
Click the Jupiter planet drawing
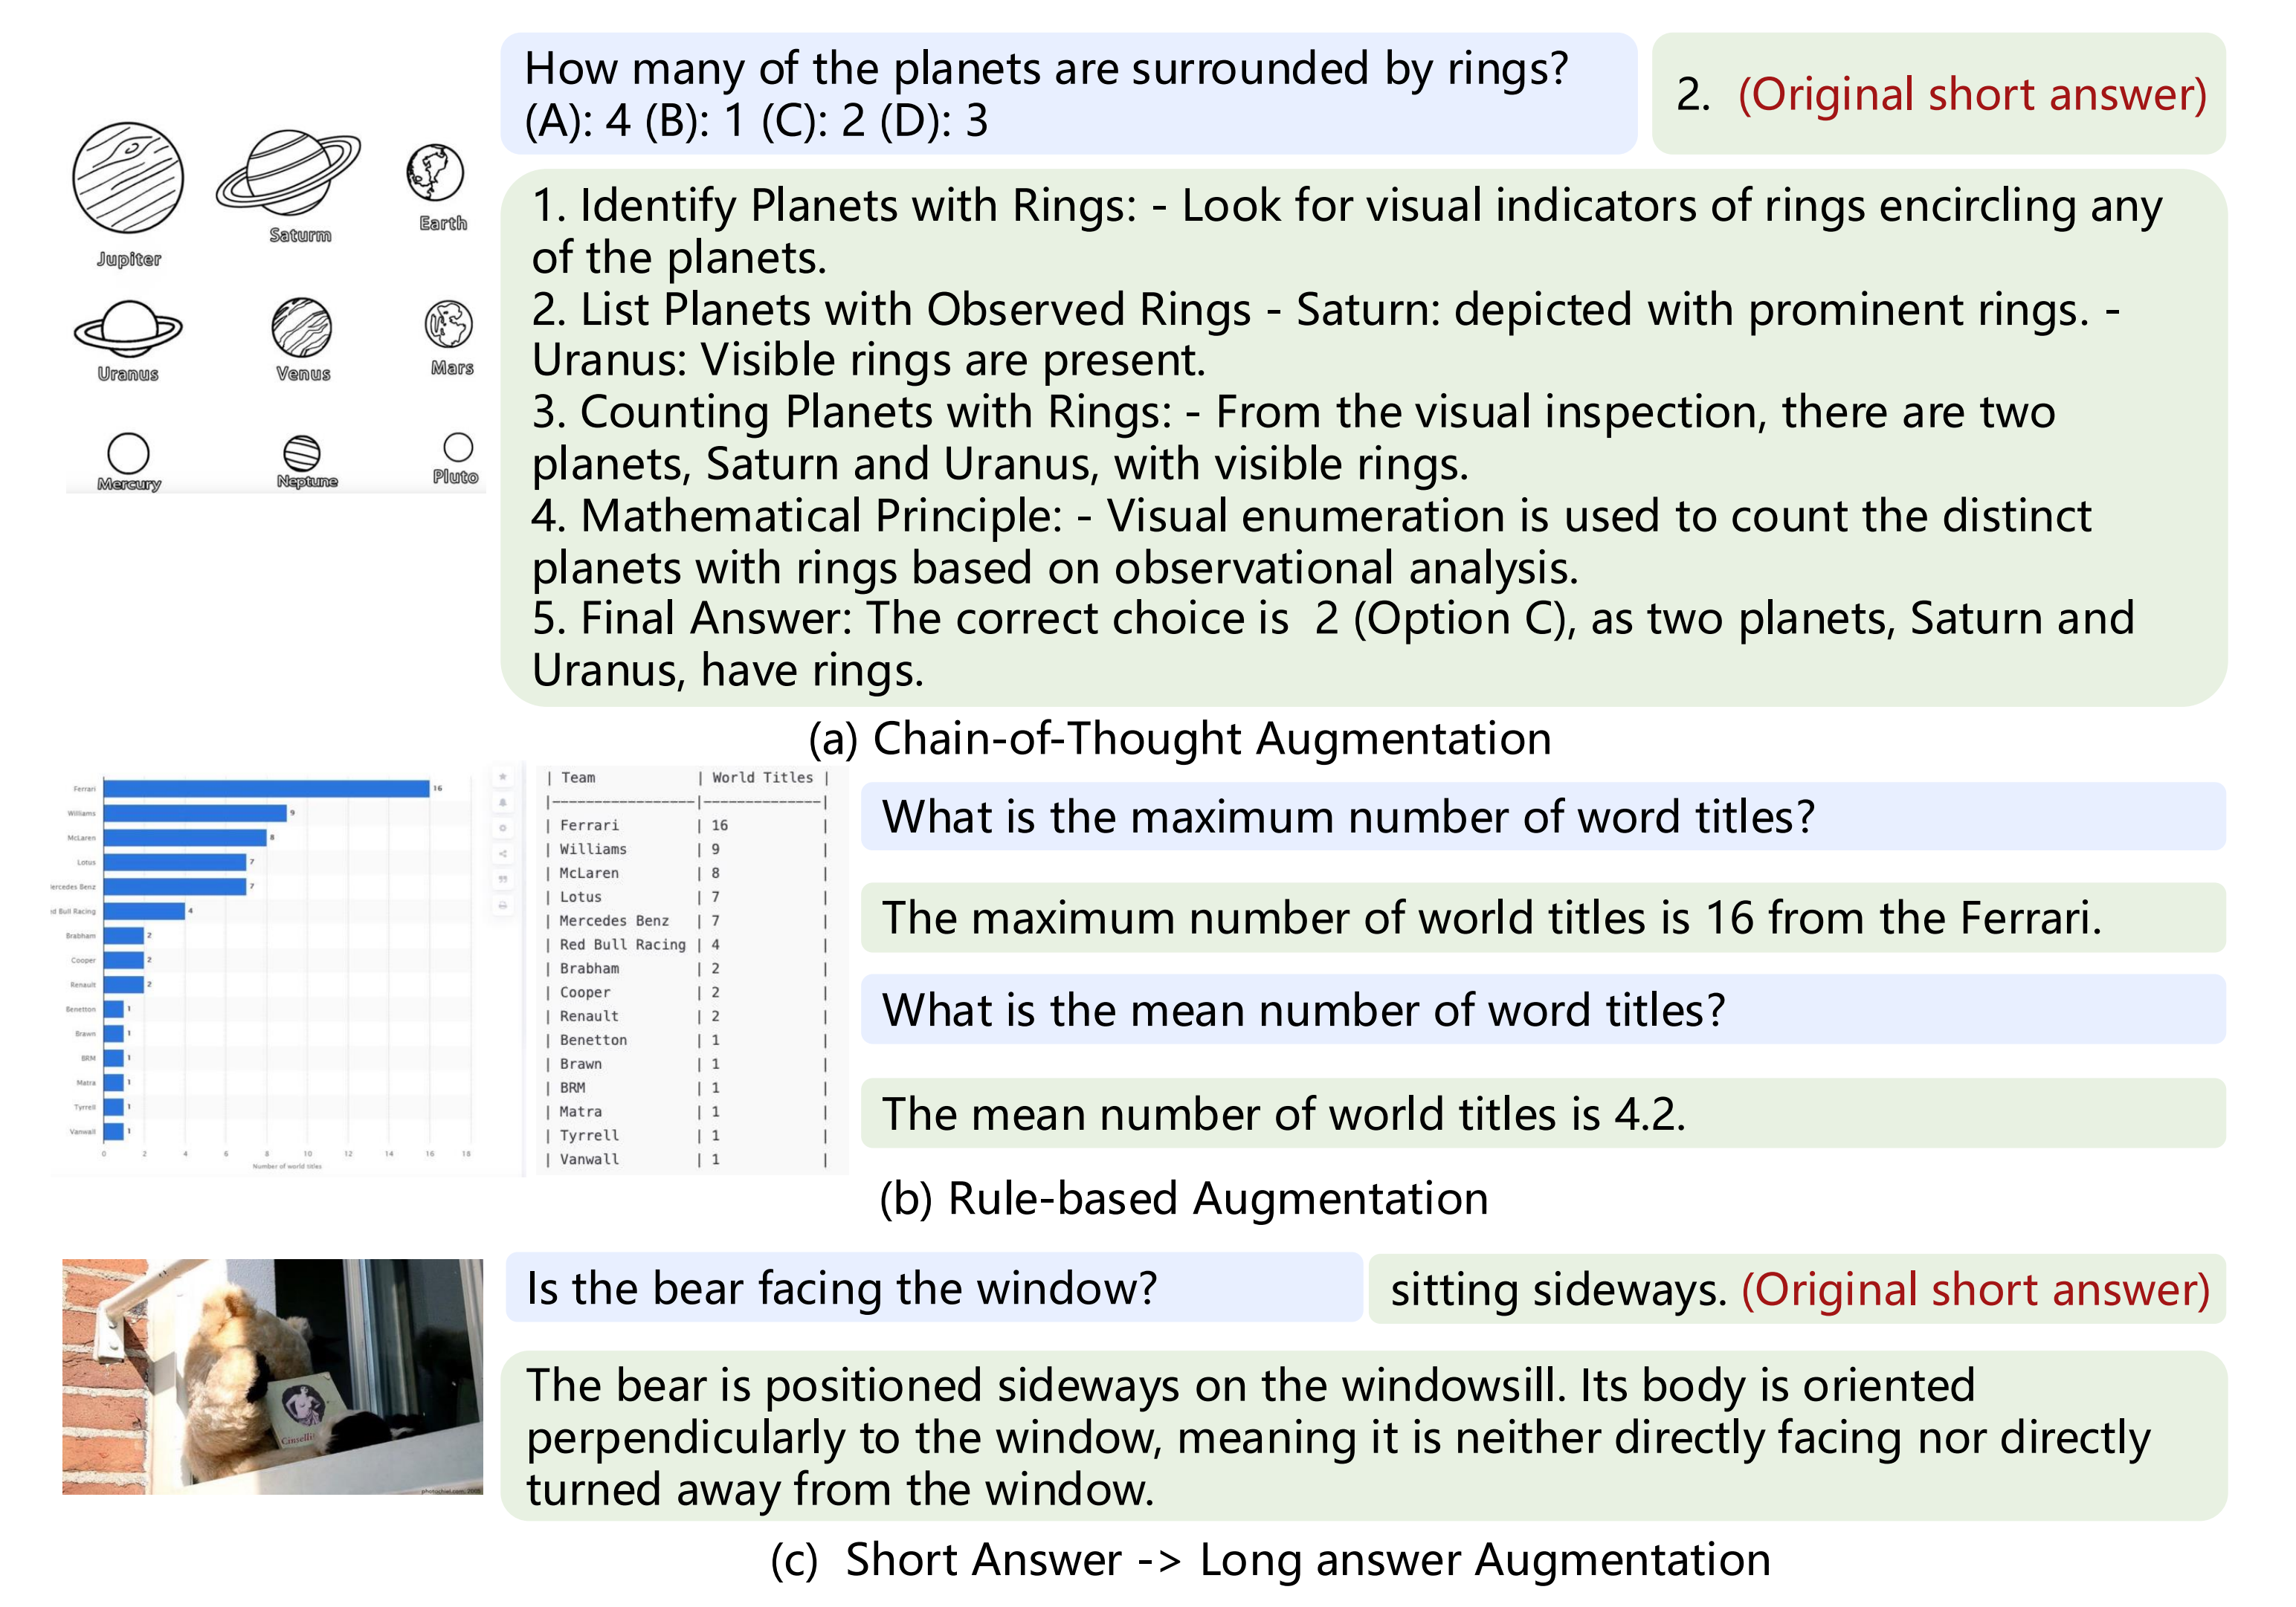click(x=128, y=178)
